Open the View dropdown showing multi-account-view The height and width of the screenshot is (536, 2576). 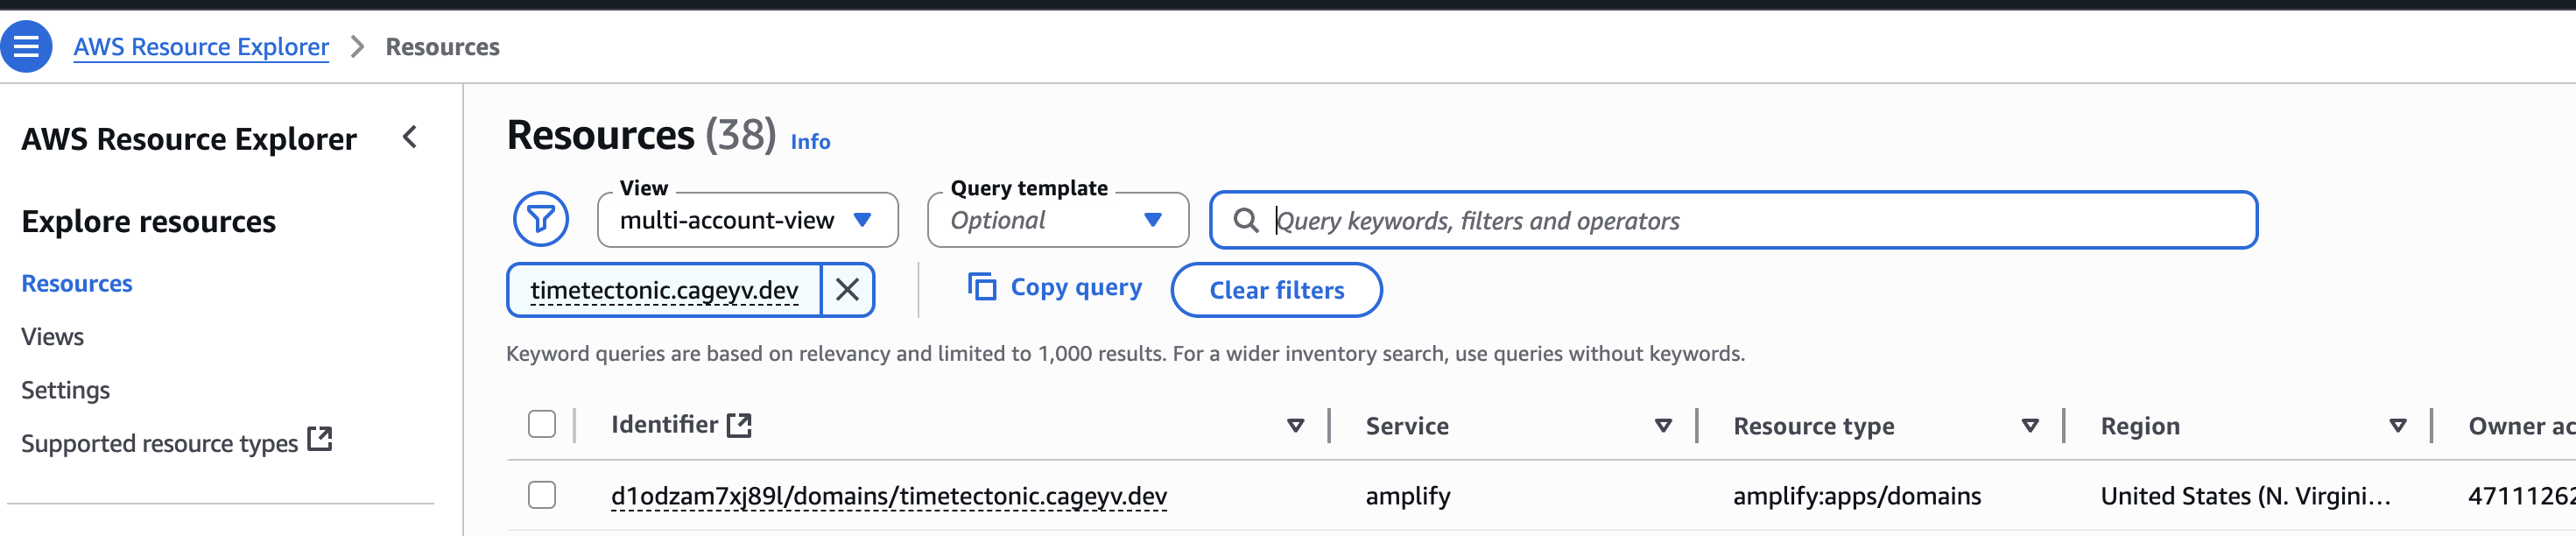coord(747,220)
